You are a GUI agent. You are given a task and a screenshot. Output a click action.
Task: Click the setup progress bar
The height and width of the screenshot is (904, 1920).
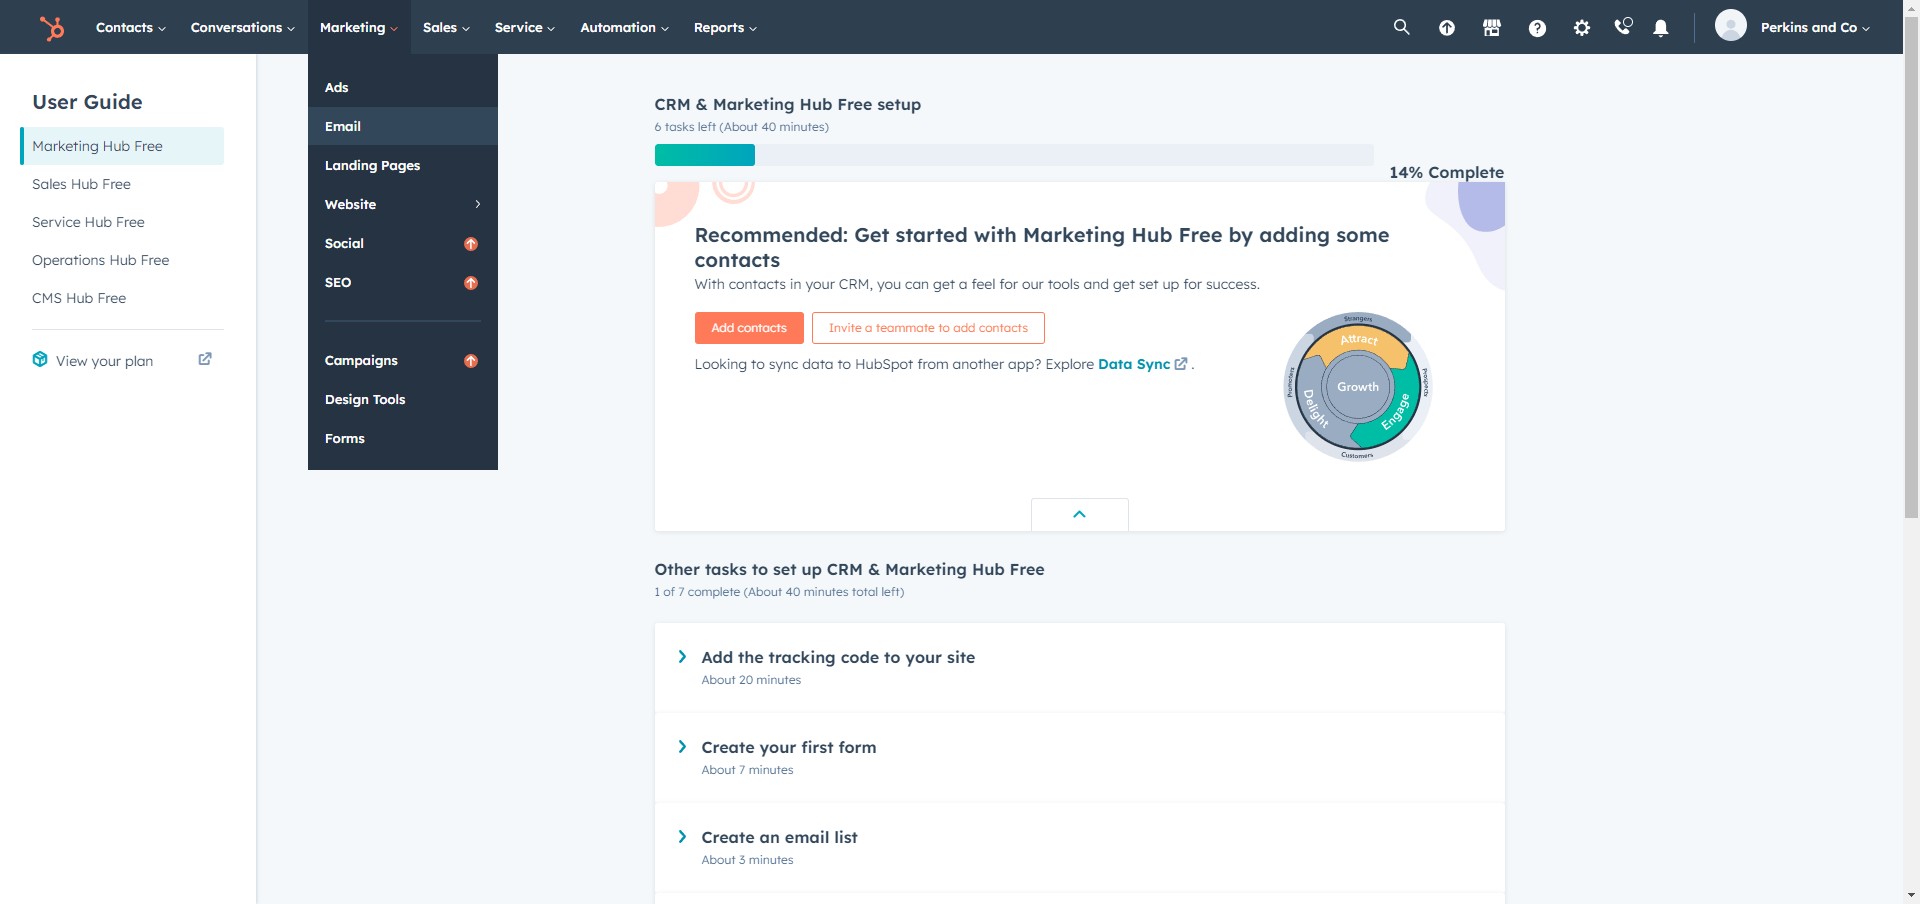coord(1013,155)
